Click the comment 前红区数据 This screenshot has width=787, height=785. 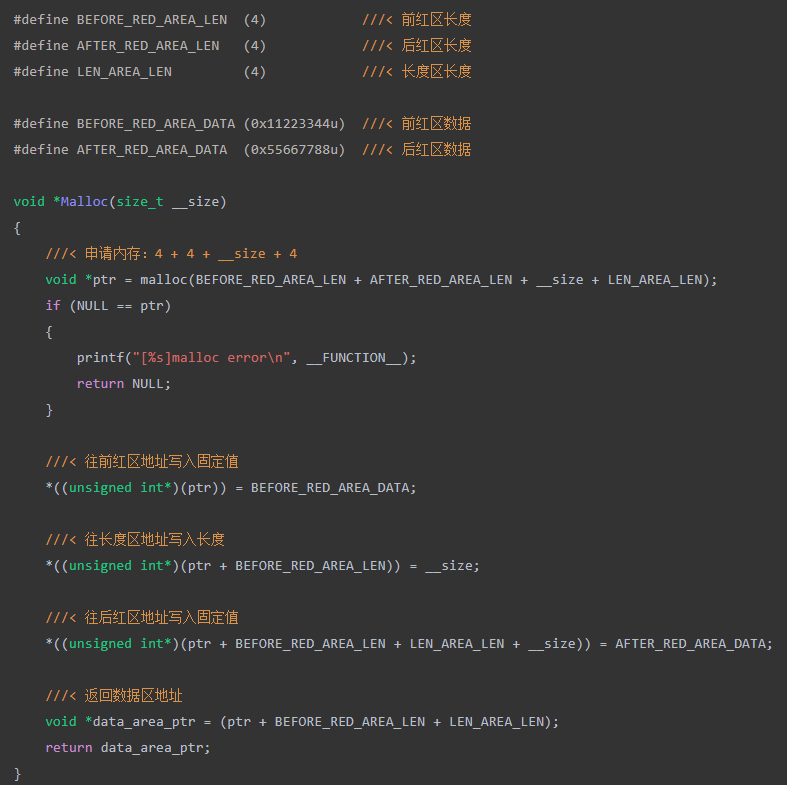pyautogui.click(x=436, y=124)
